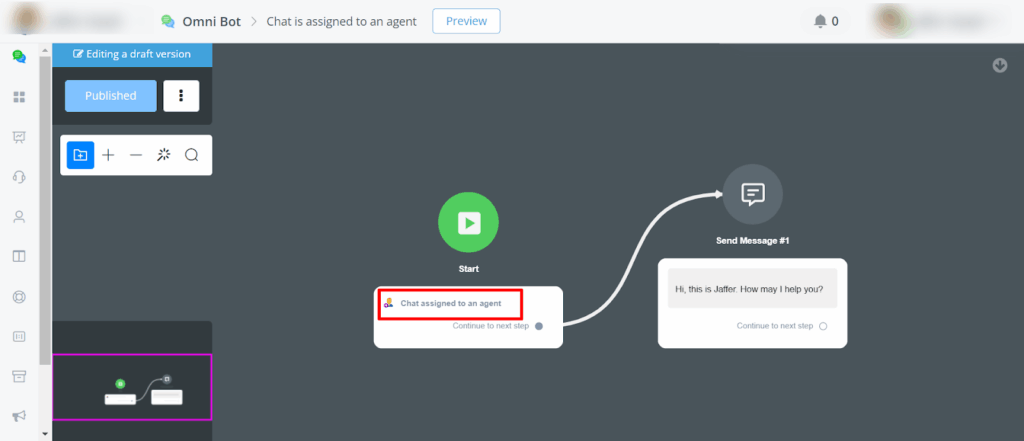Click the auto-arrange magic wand icon
Screen dimensions: 1024x441
pos(164,155)
